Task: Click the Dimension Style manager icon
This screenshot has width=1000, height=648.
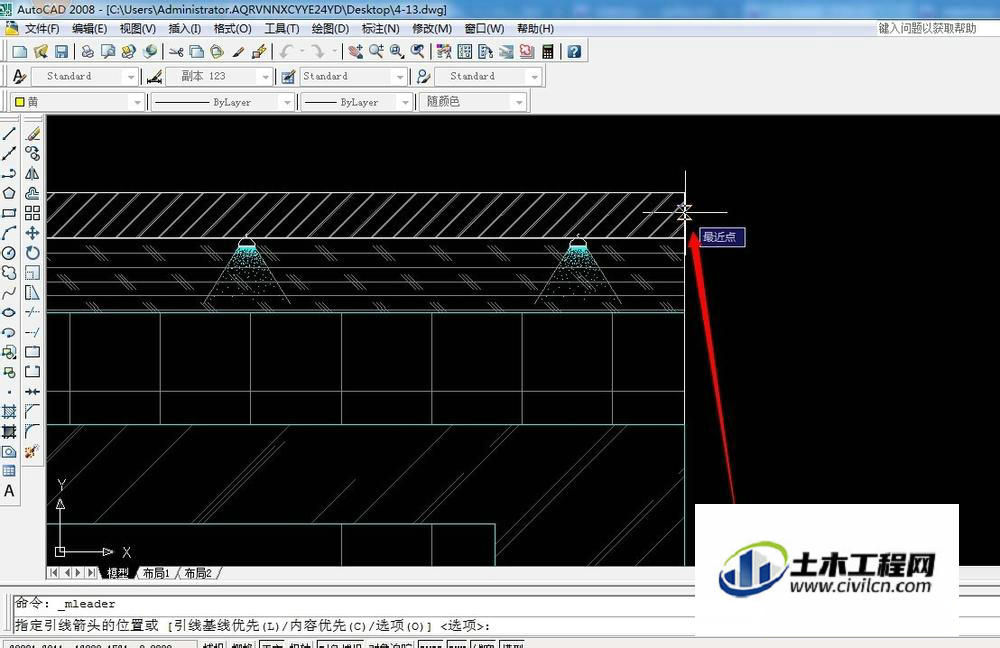Action: (154, 77)
